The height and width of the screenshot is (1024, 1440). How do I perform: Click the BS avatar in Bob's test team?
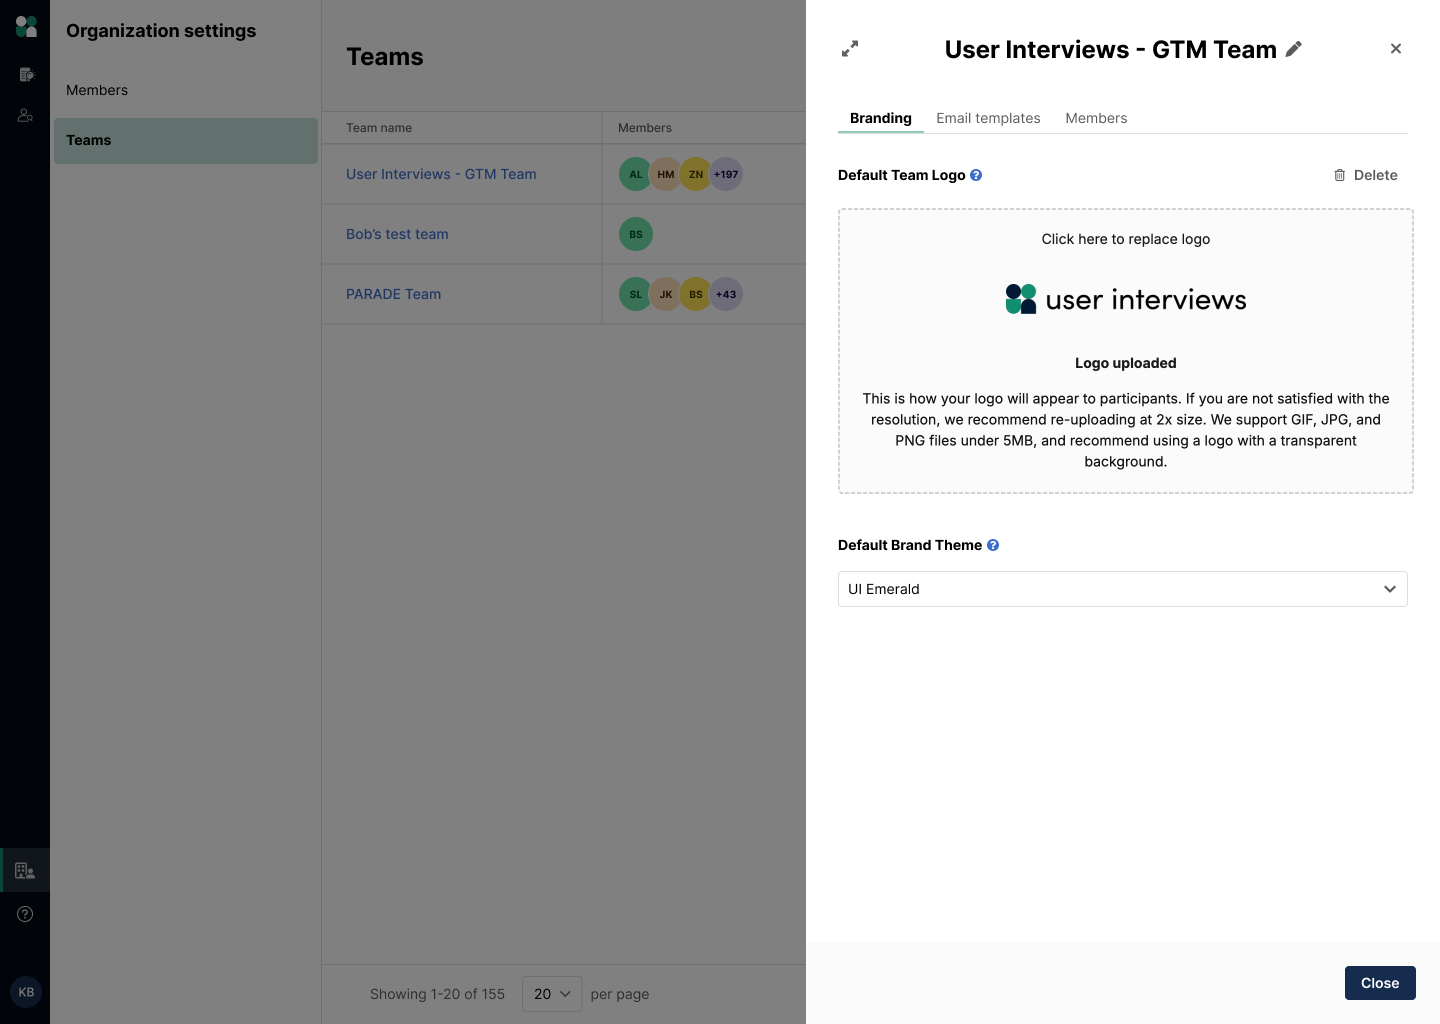(x=636, y=234)
